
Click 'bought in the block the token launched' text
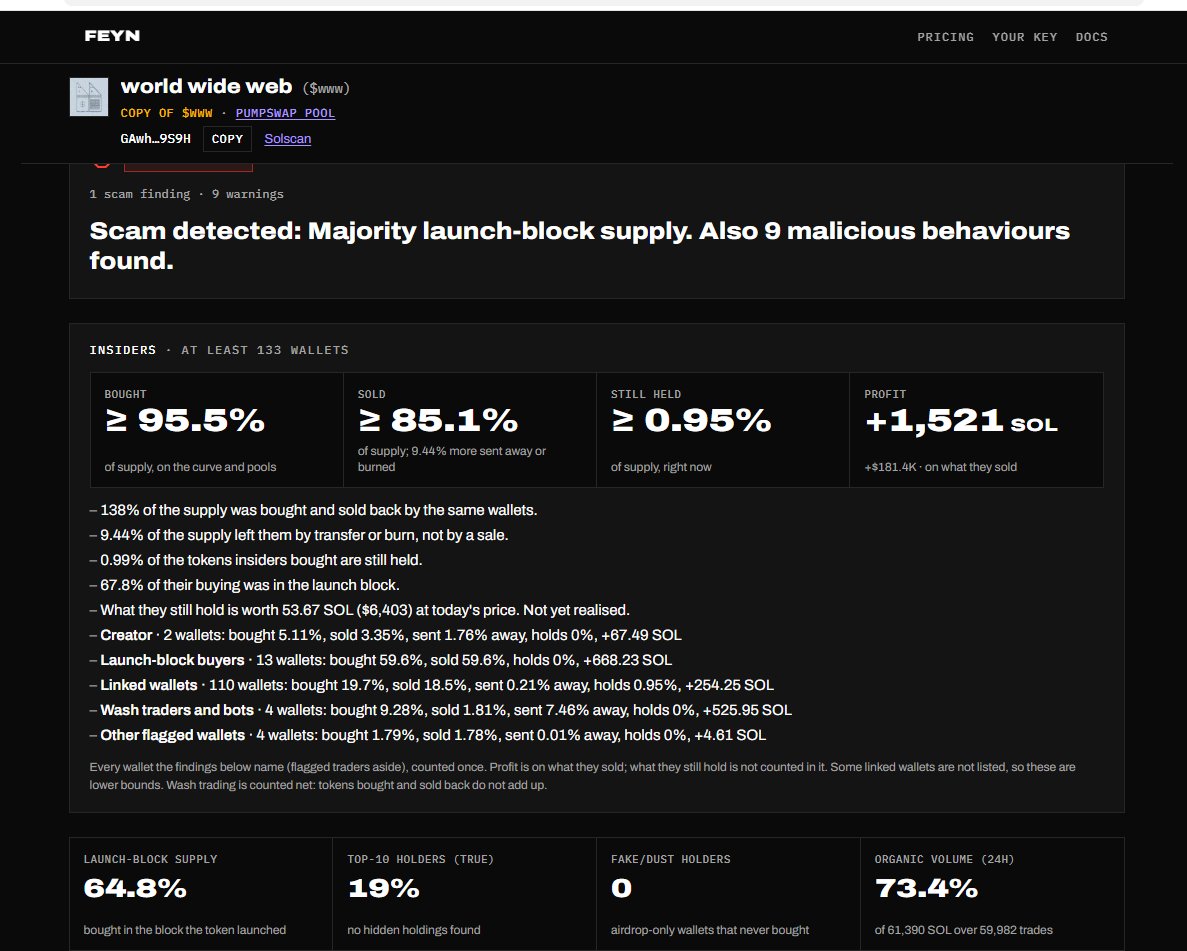[x=185, y=930]
